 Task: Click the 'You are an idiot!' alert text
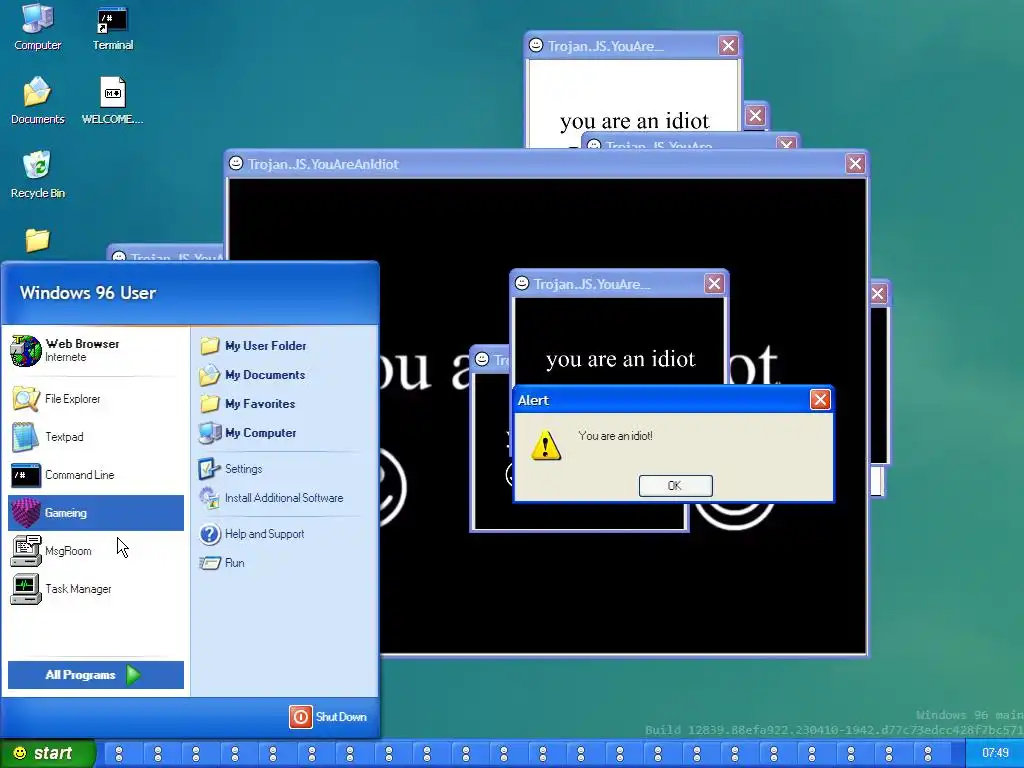click(615, 436)
